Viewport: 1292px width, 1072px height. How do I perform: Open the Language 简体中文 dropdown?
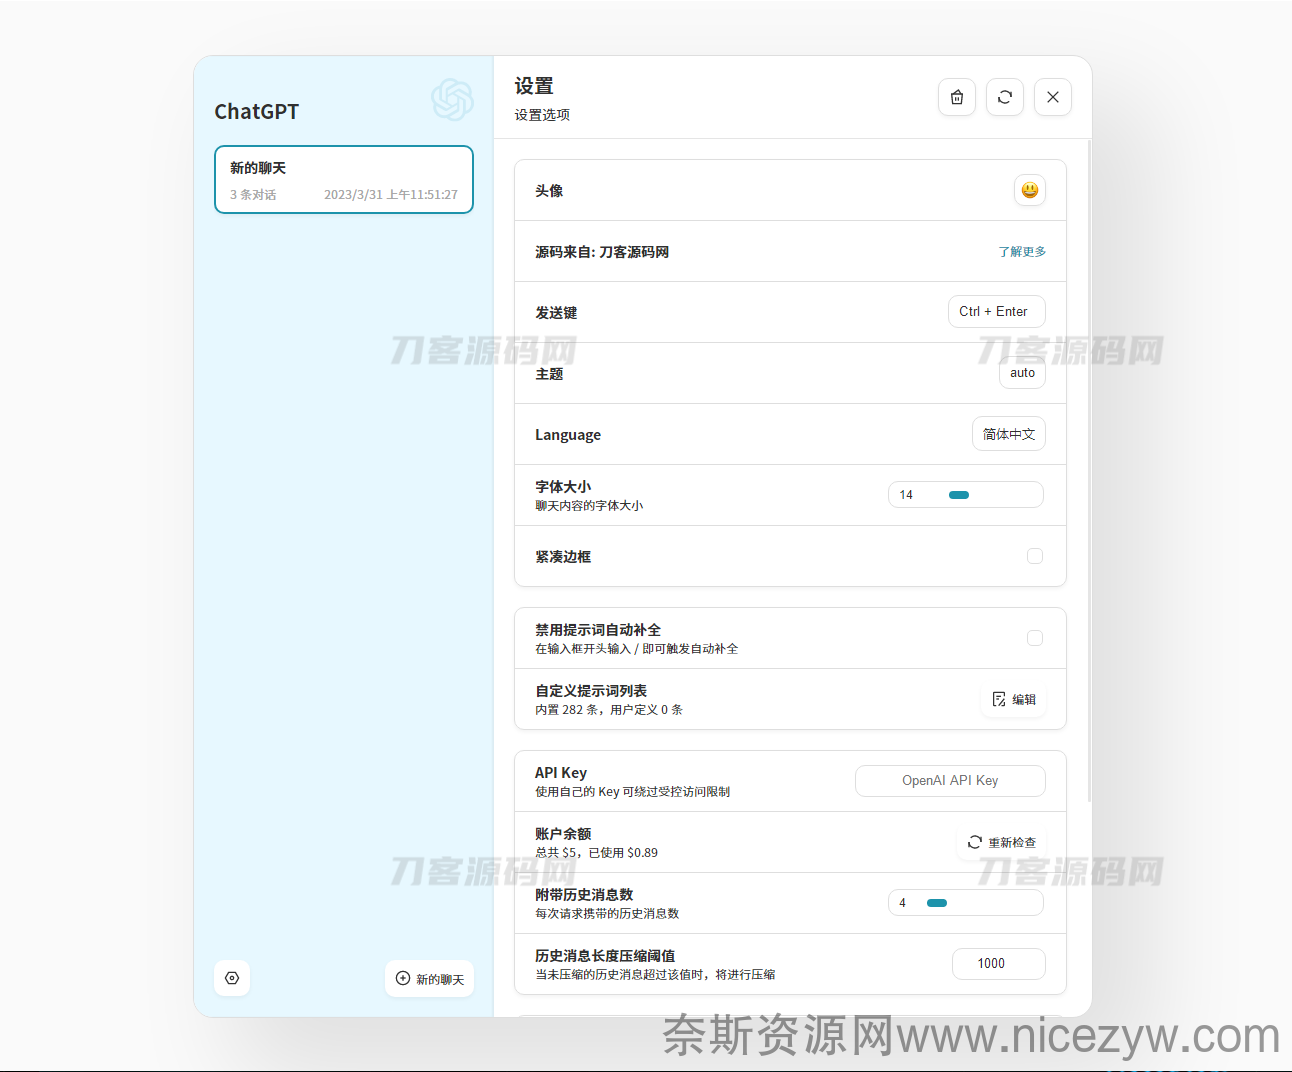click(1009, 434)
